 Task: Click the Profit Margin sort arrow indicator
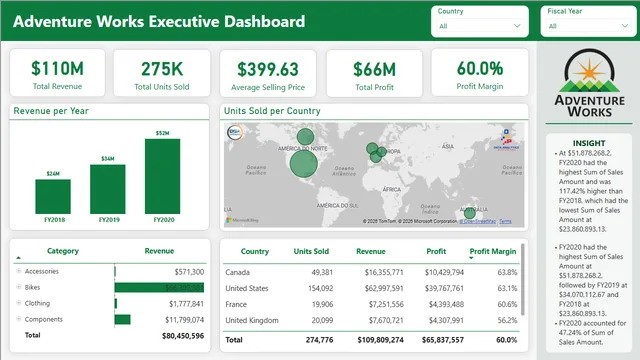471,258
